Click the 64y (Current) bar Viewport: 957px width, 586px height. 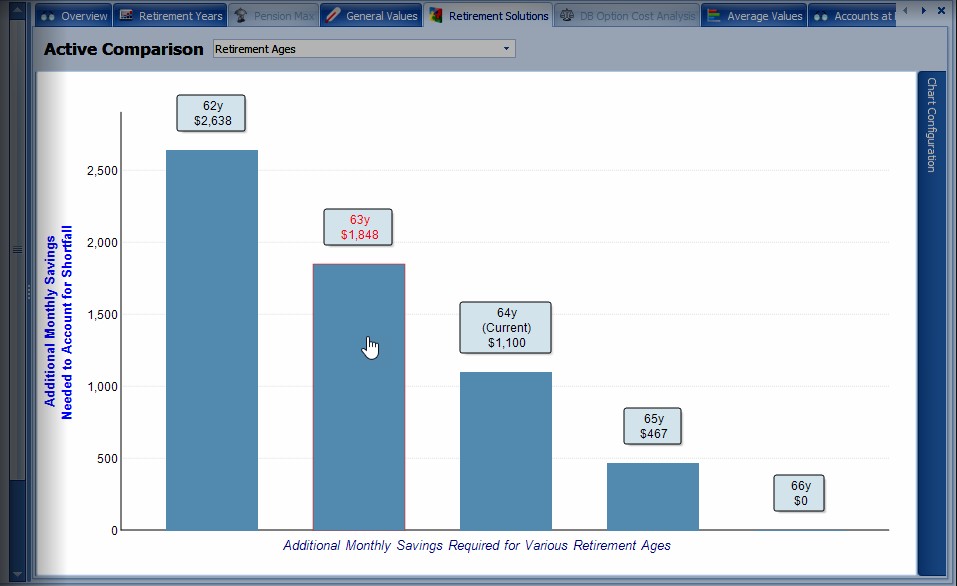(506, 450)
